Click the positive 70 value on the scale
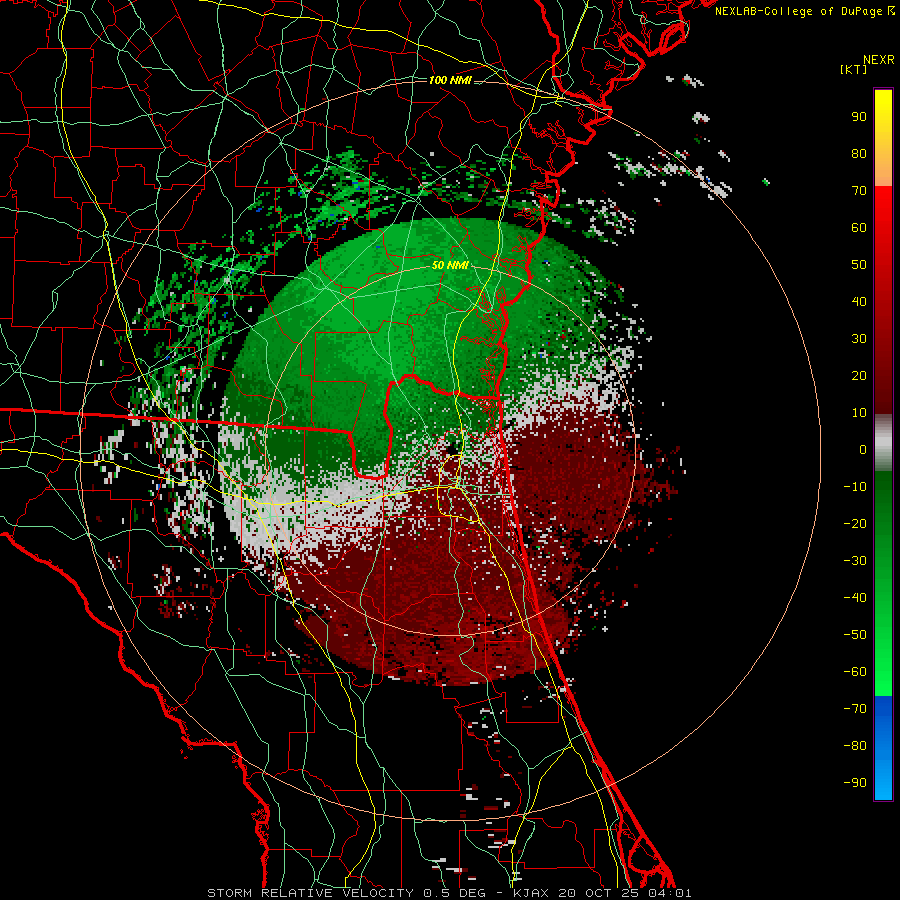The height and width of the screenshot is (900, 900). [859, 191]
